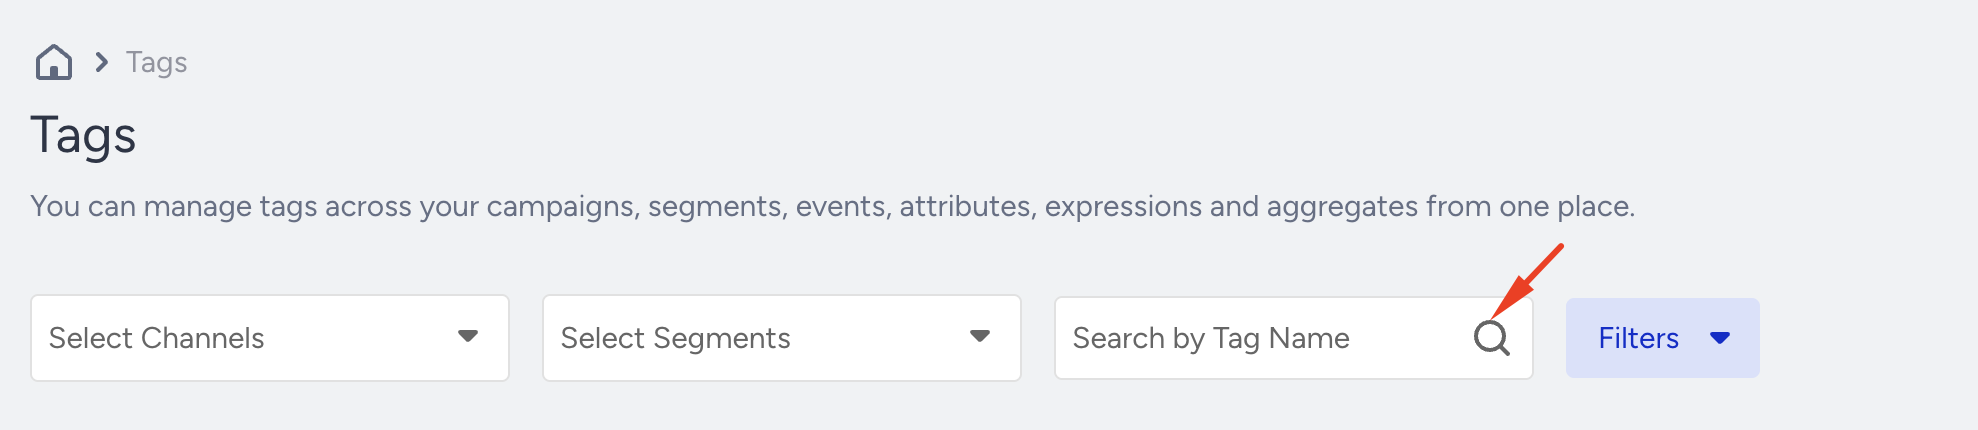Image resolution: width=1978 pixels, height=430 pixels.
Task: Click the magnifier search icon
Action: coord(1491,338)
